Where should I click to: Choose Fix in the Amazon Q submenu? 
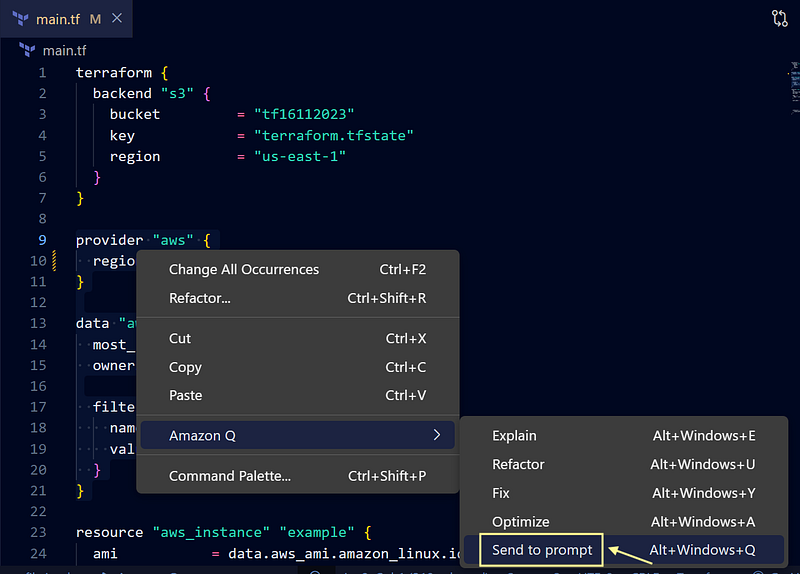coord(623,493)
